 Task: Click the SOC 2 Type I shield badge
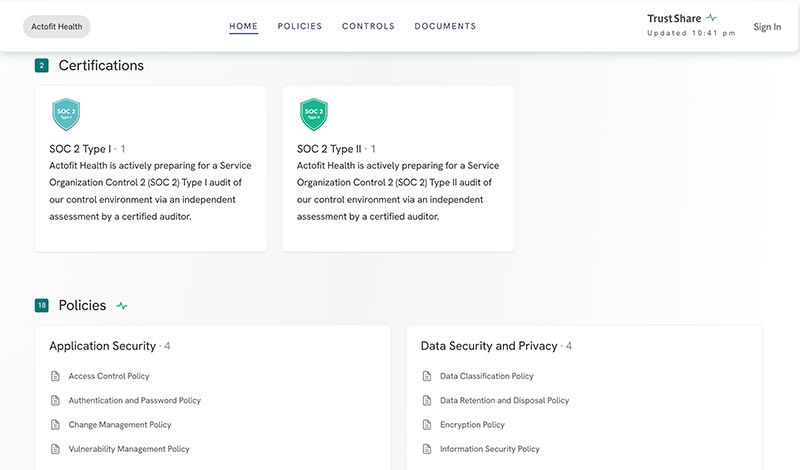(66, 114)
